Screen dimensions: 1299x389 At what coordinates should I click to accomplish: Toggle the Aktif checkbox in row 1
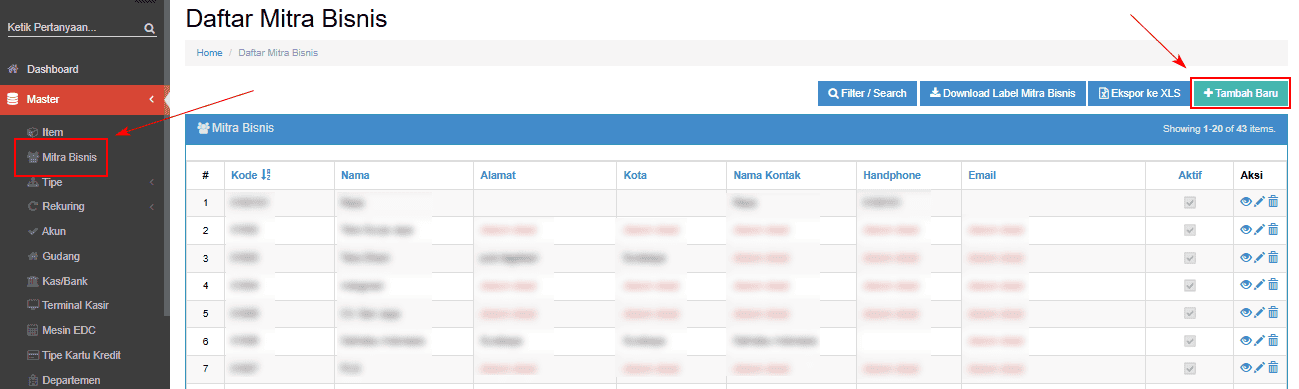[x=1190, y=203]
